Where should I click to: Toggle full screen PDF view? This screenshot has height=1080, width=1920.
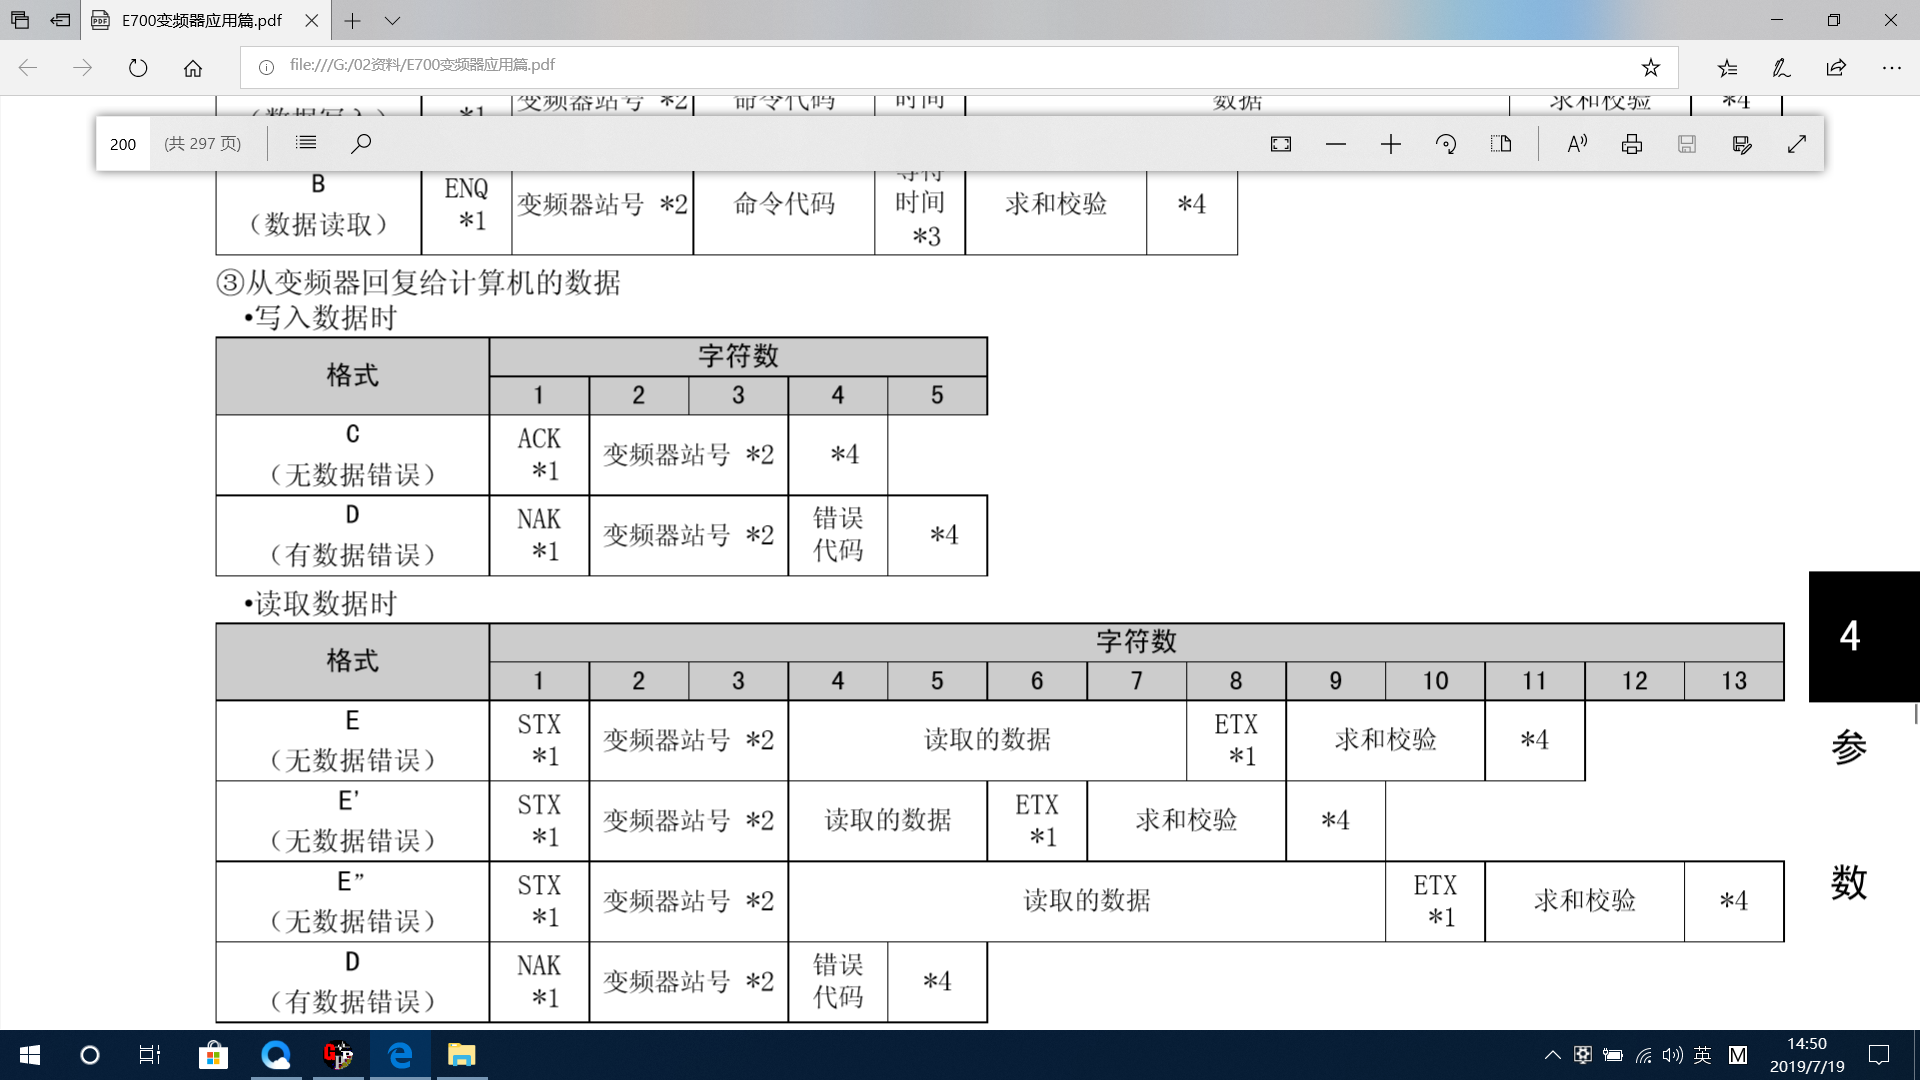(1796, 144)
